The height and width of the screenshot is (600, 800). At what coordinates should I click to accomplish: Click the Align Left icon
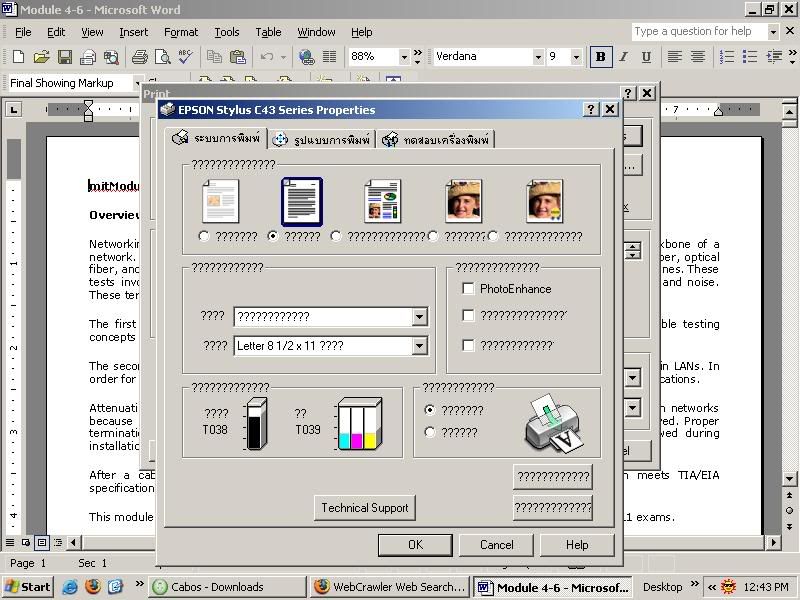(x=674, y=57)
